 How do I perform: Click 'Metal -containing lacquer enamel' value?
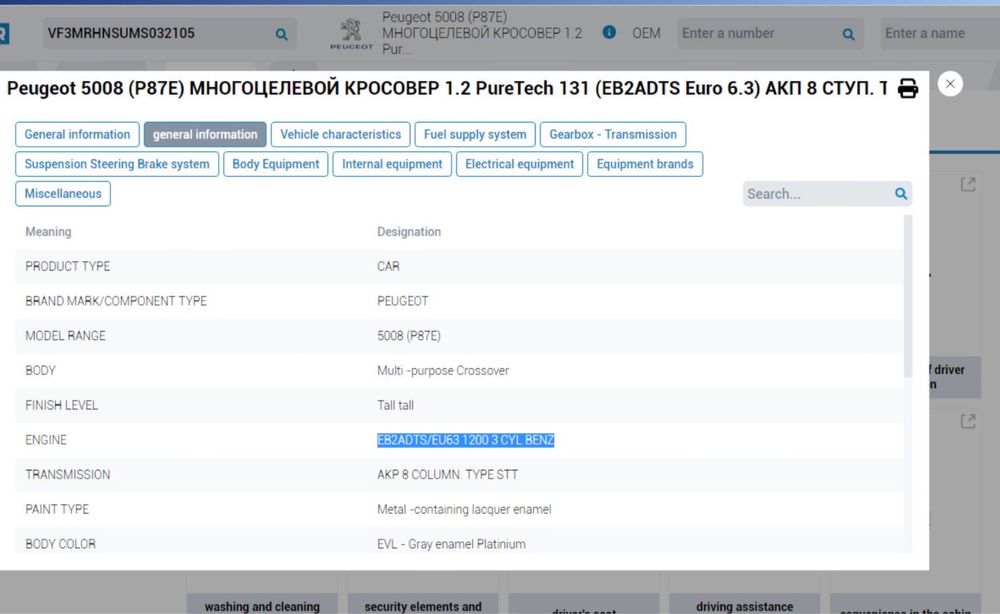click(x=464, y=509)
